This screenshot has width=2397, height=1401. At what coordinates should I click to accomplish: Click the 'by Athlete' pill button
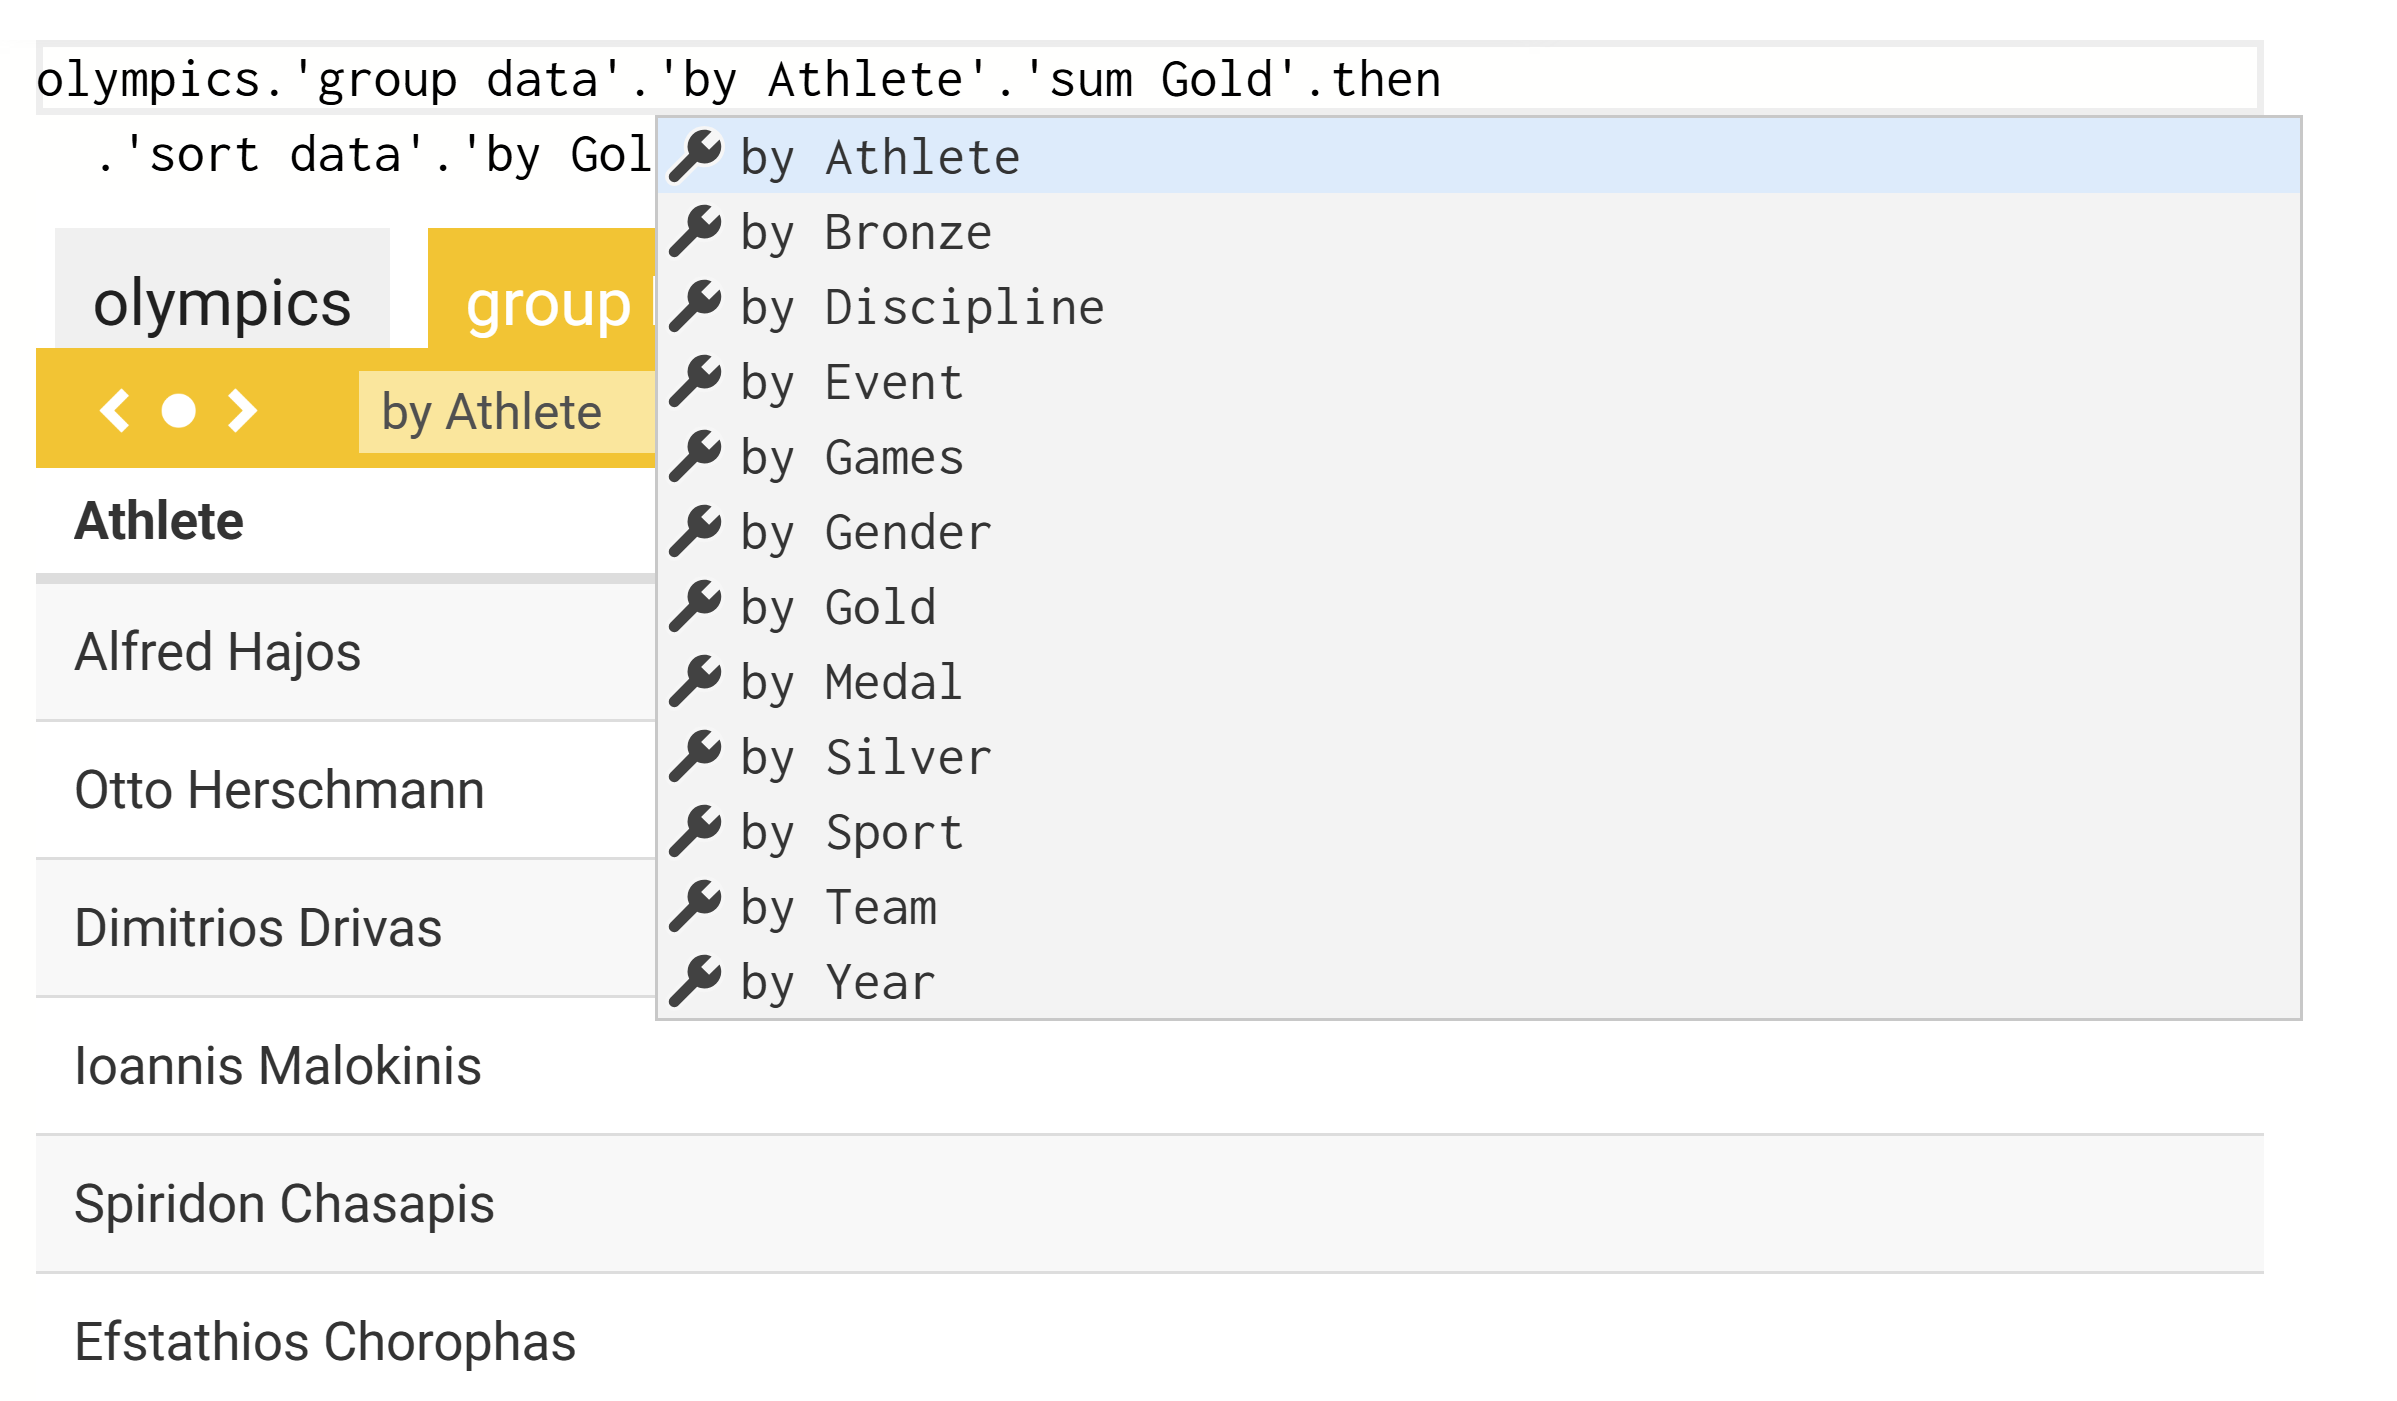click(492, 412)
